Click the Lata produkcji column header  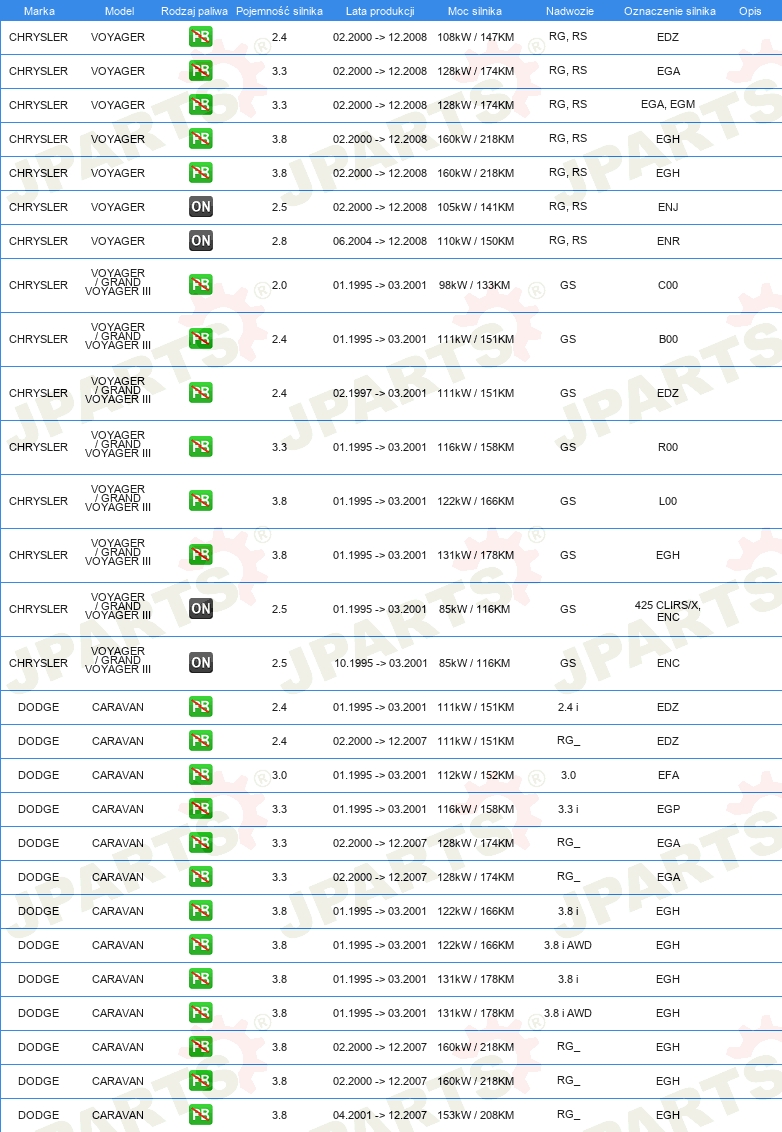[380, 11]
